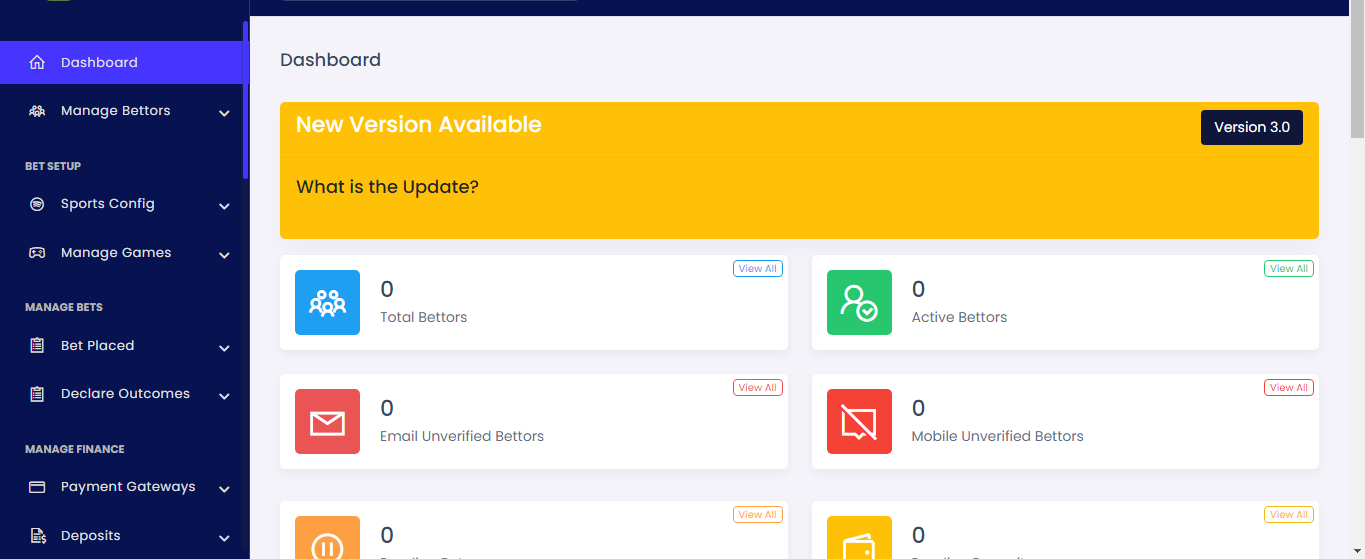Click View All on Total Bettors card
Viewport: 1365px width, 559px height.
(757, 269)
